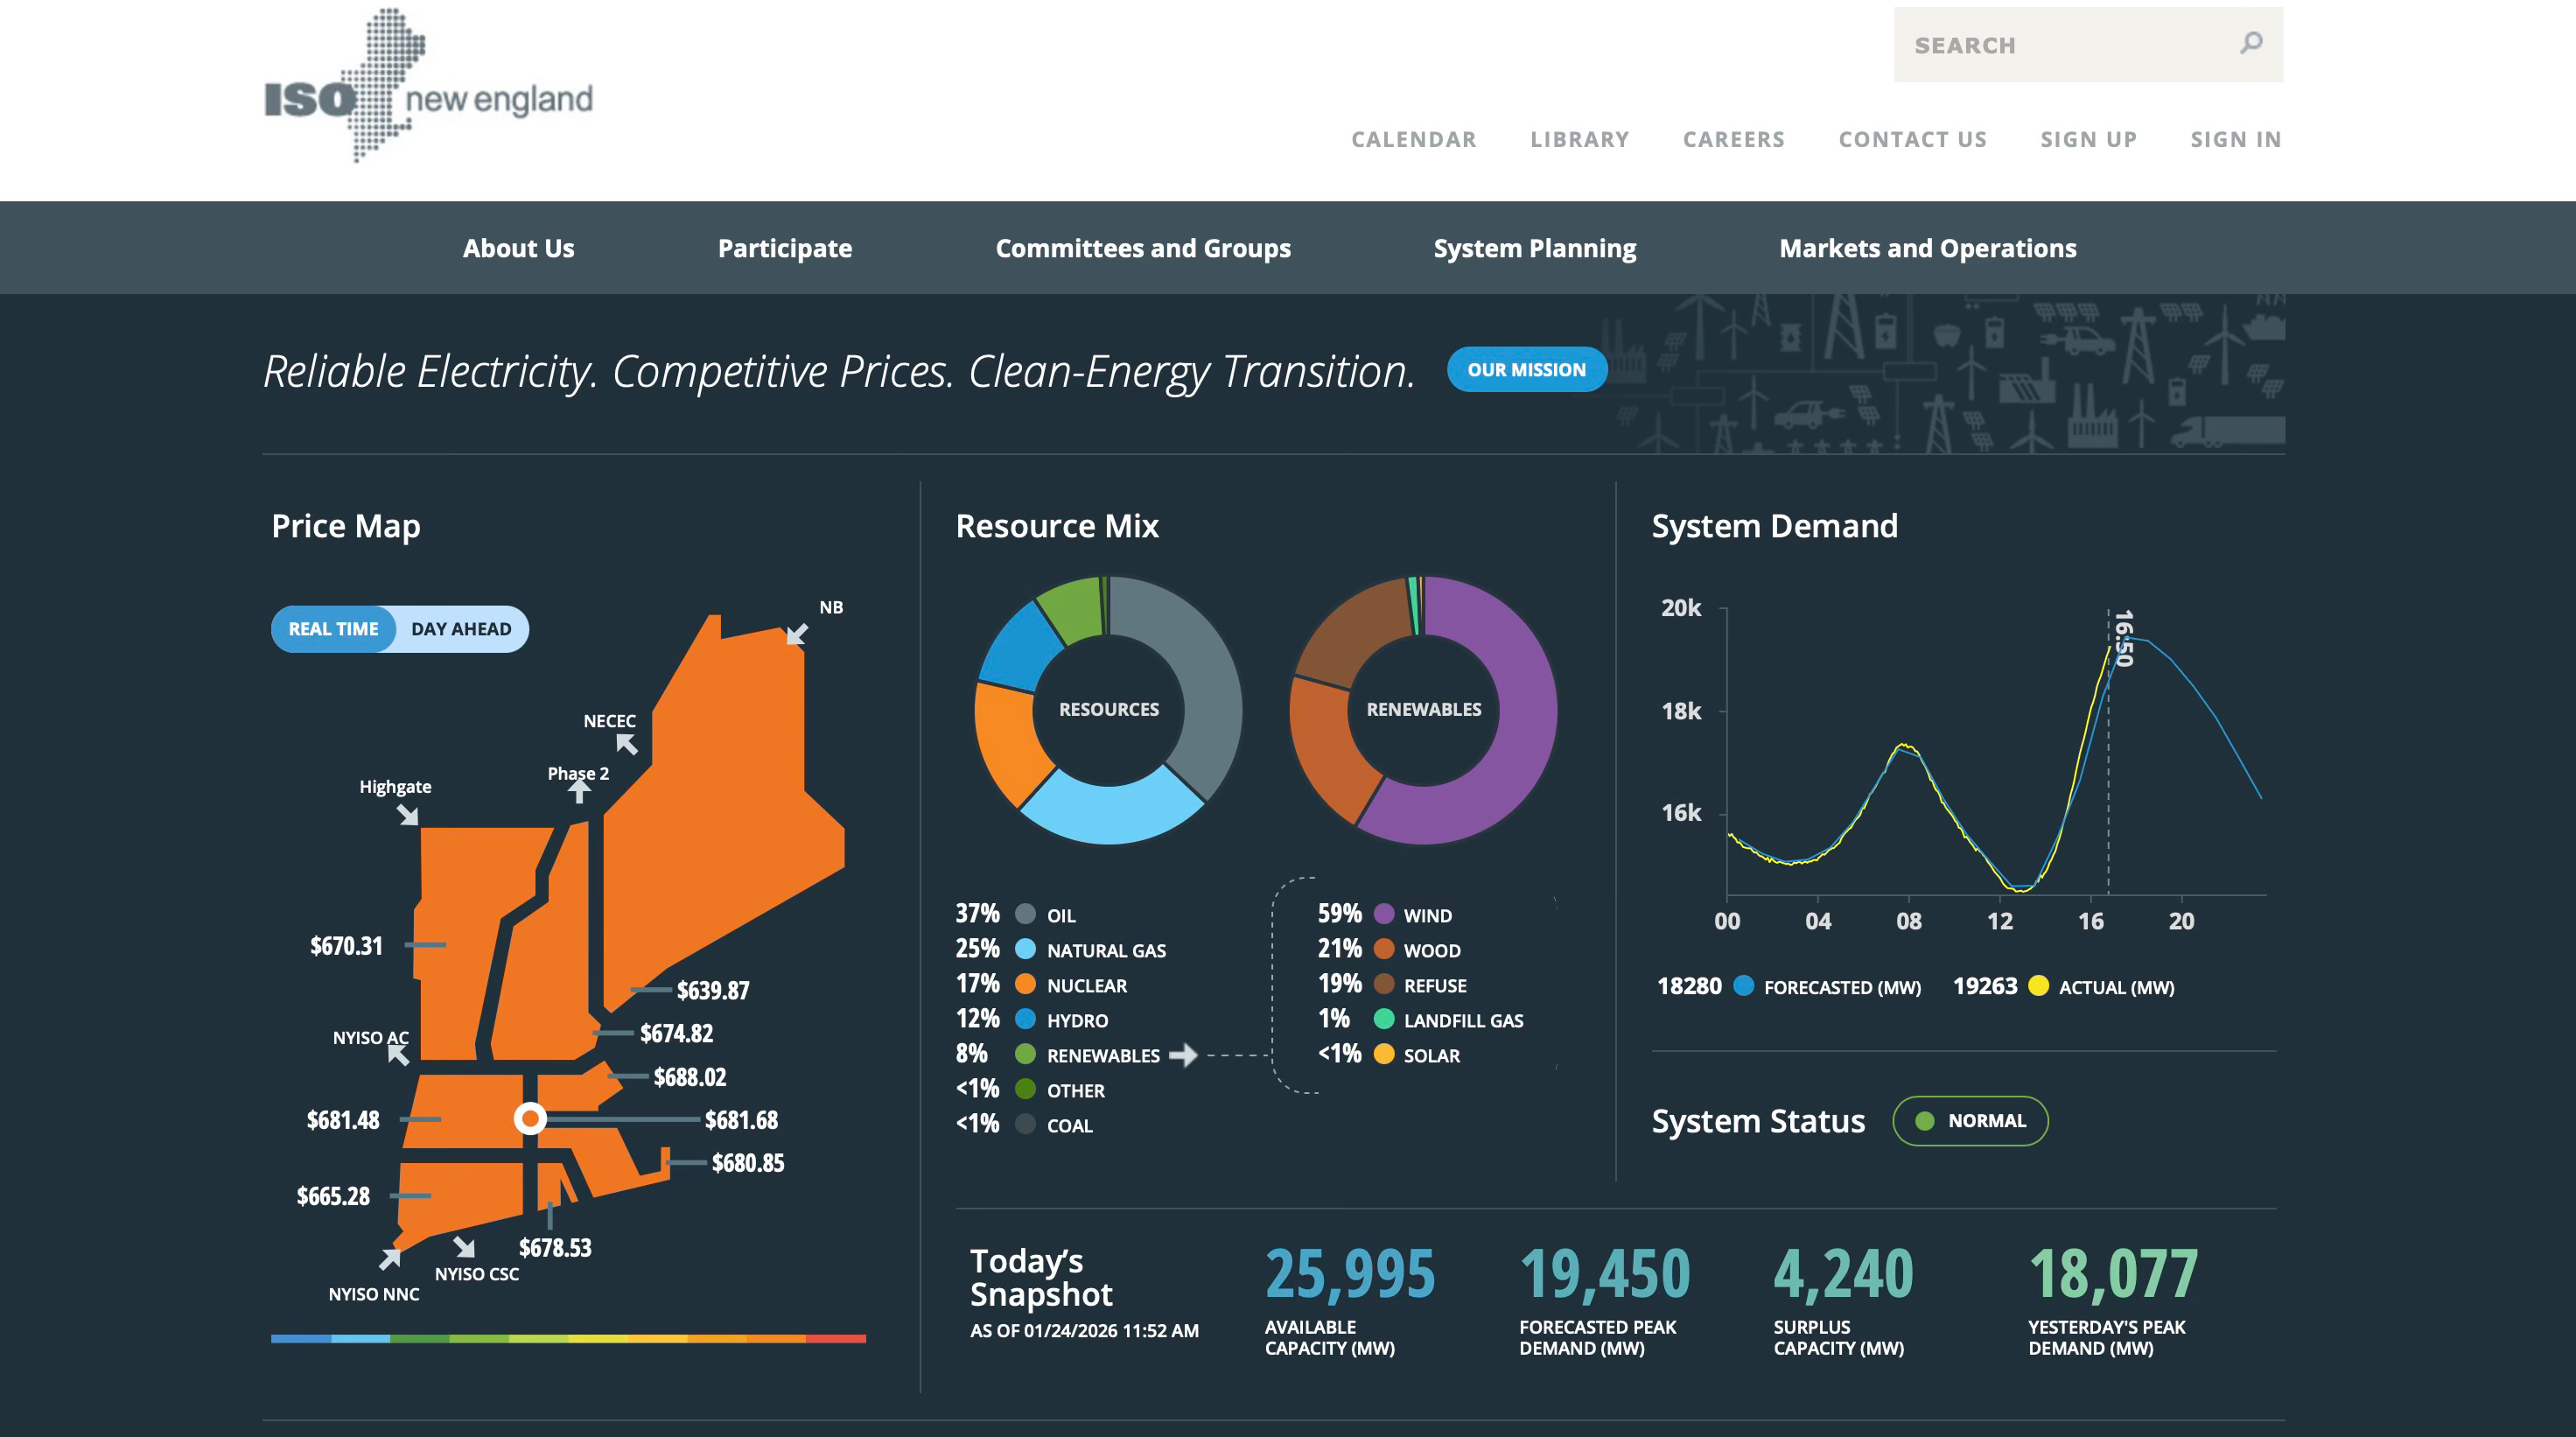Go to the Calendar page link
Viewport: 2576px width, 1437px height.
point(1413,139)
